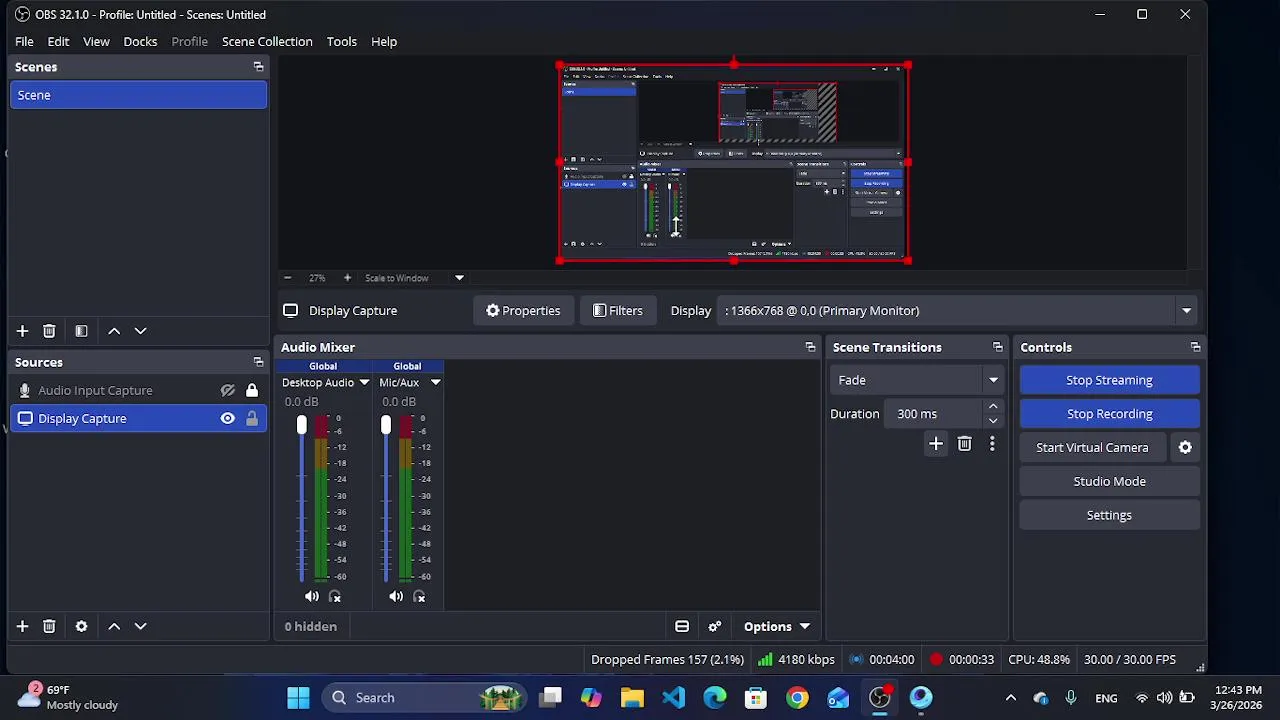Show hidden system tray icons chevron
Viewport: 1280px width, 720px height.
1011,698
